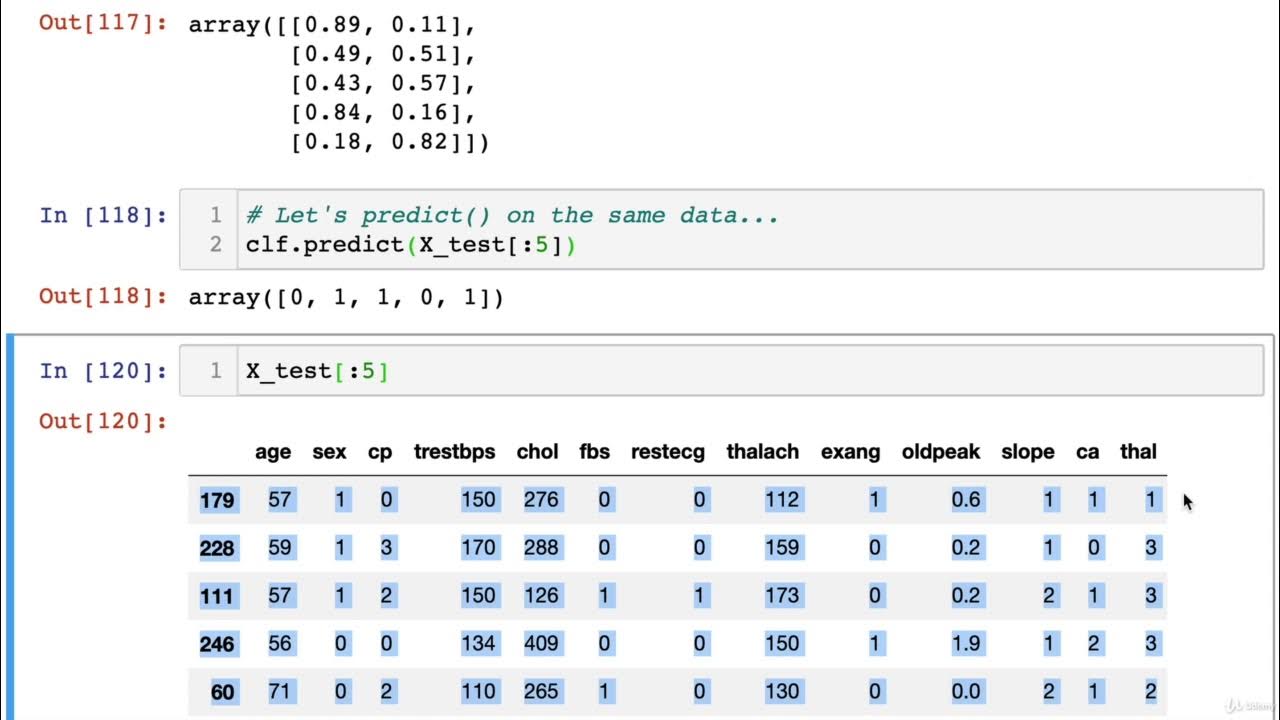Click the chol value 409
Viewport: 1280px width, 720px height.
click(x=541, y=644)
